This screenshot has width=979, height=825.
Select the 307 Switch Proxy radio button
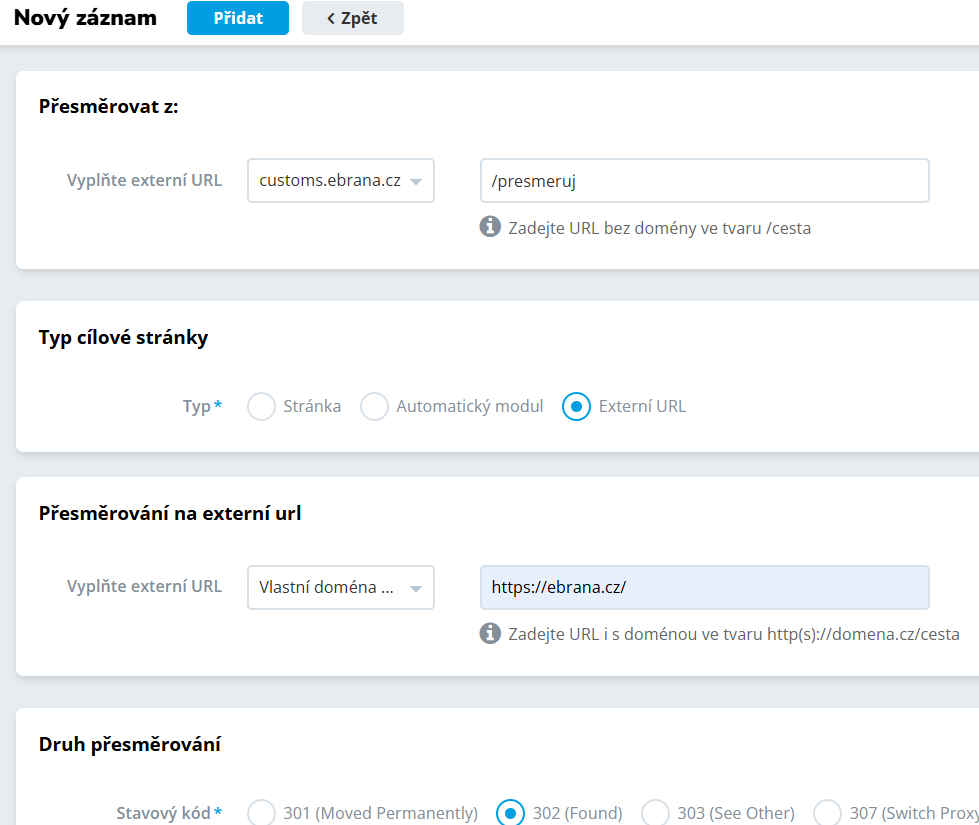[827, 813]
